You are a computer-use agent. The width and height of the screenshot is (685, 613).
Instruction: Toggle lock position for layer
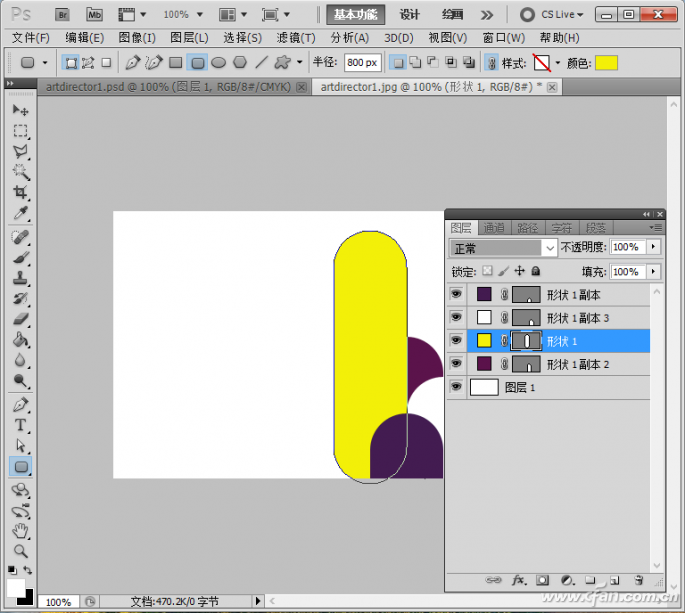click(519, 271)
